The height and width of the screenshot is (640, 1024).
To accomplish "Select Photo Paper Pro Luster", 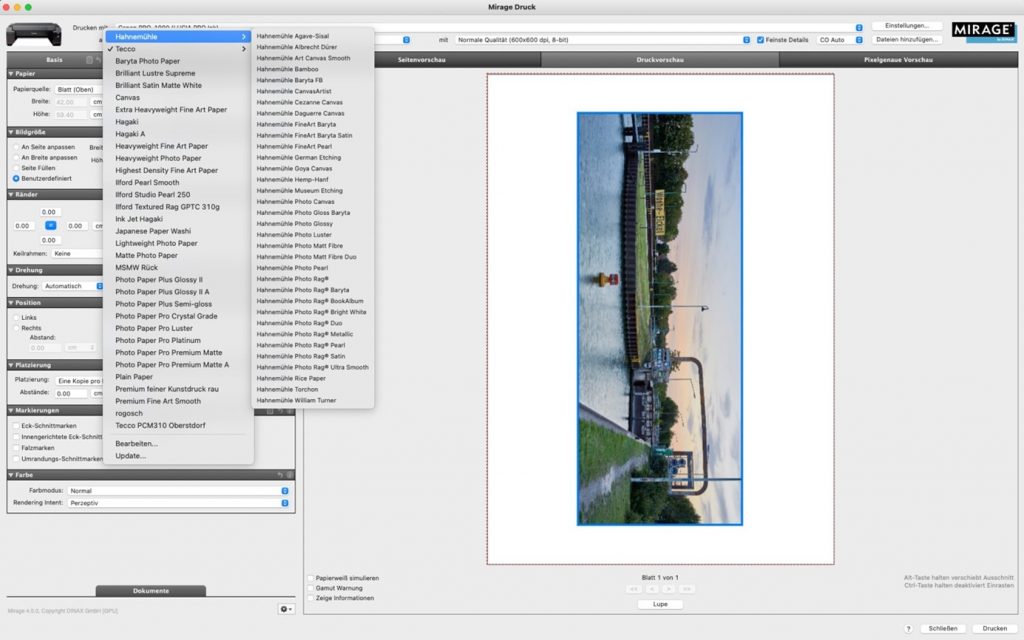I will [178, 328].
